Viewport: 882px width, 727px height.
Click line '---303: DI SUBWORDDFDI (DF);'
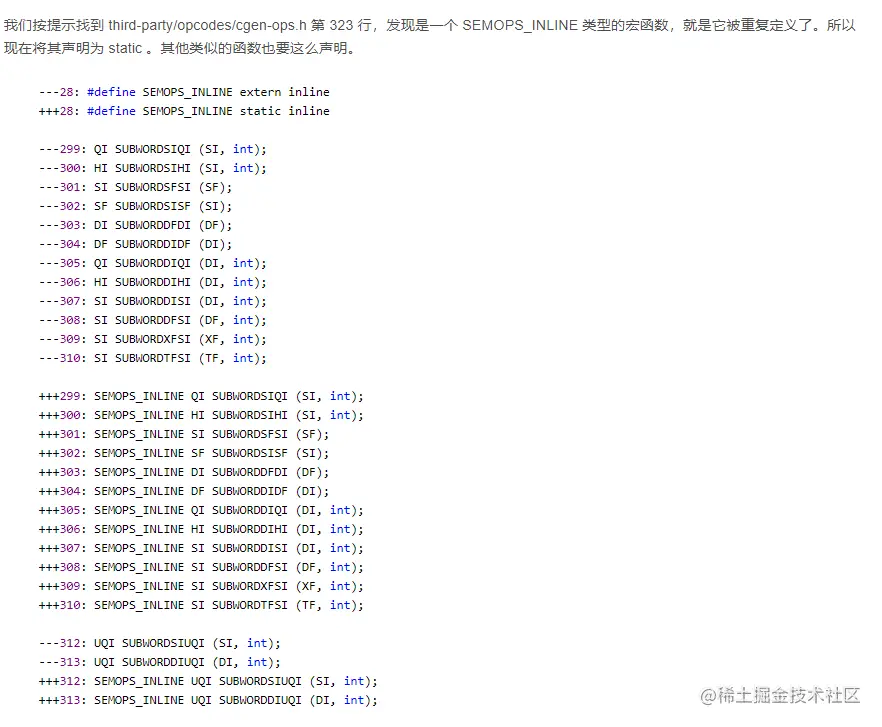click(x=135, y=226)
